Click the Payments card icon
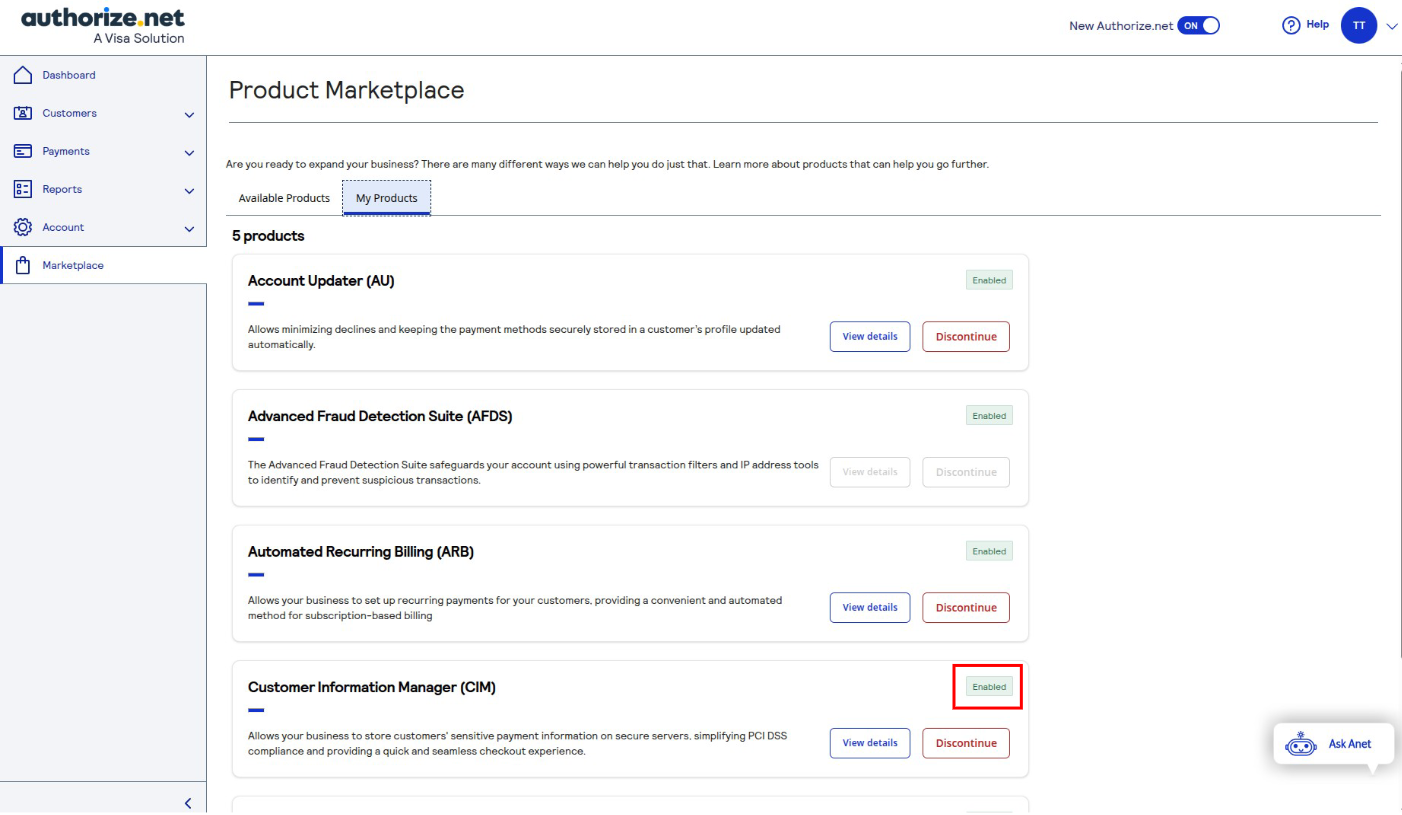1402x815 pixels. coord(22,151)
